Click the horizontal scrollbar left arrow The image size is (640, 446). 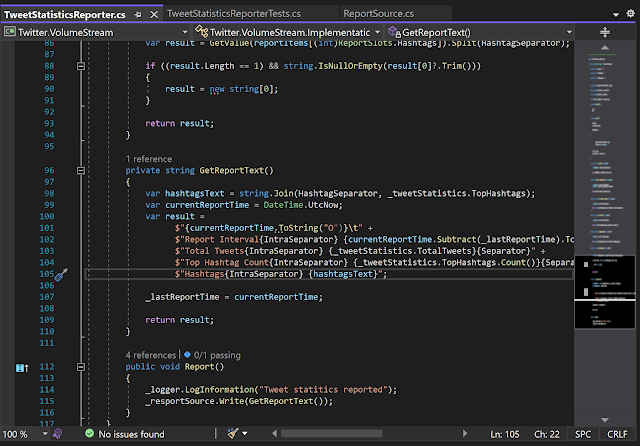(274, 433)
